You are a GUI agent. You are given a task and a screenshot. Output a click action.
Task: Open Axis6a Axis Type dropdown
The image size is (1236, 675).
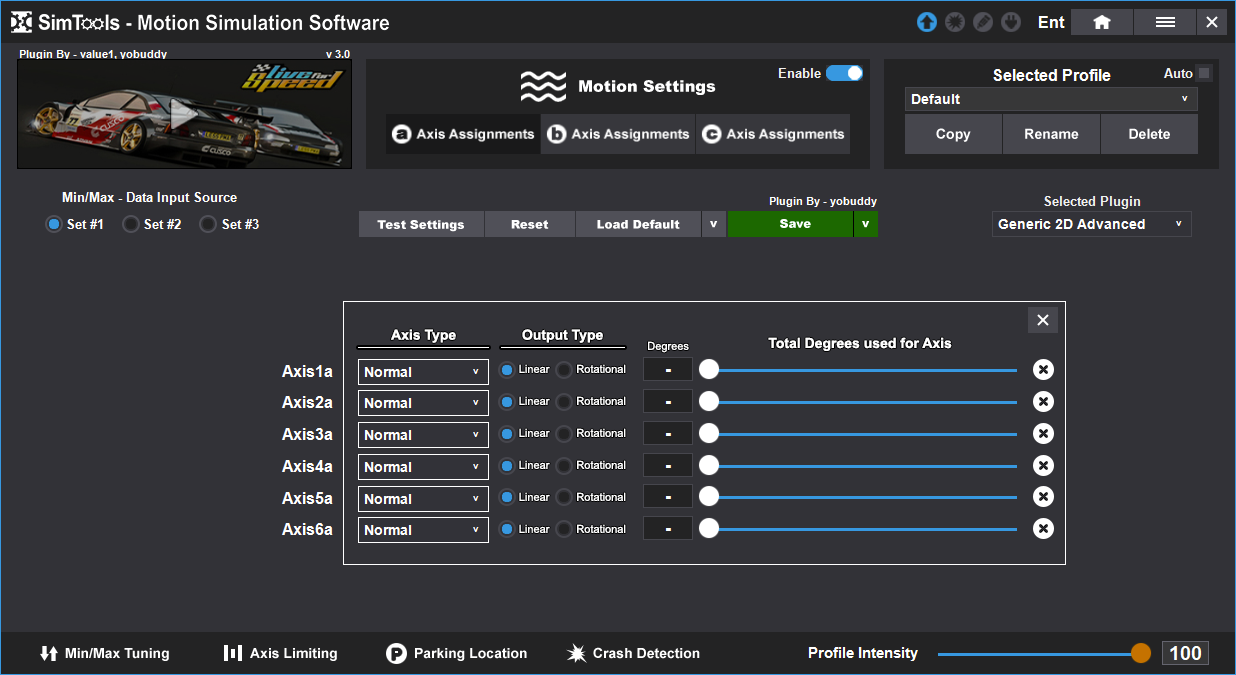[423, 530]
